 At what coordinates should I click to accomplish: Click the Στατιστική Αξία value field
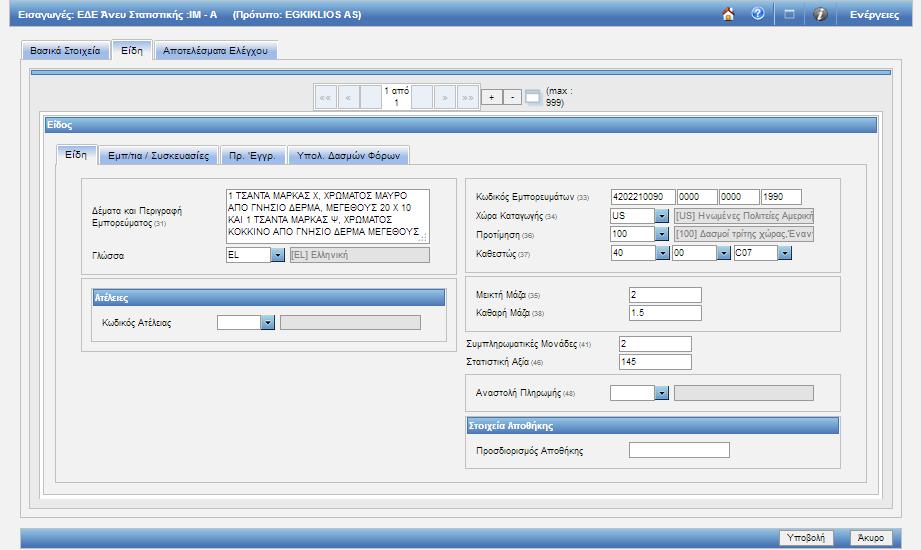(x=655, y=362)
